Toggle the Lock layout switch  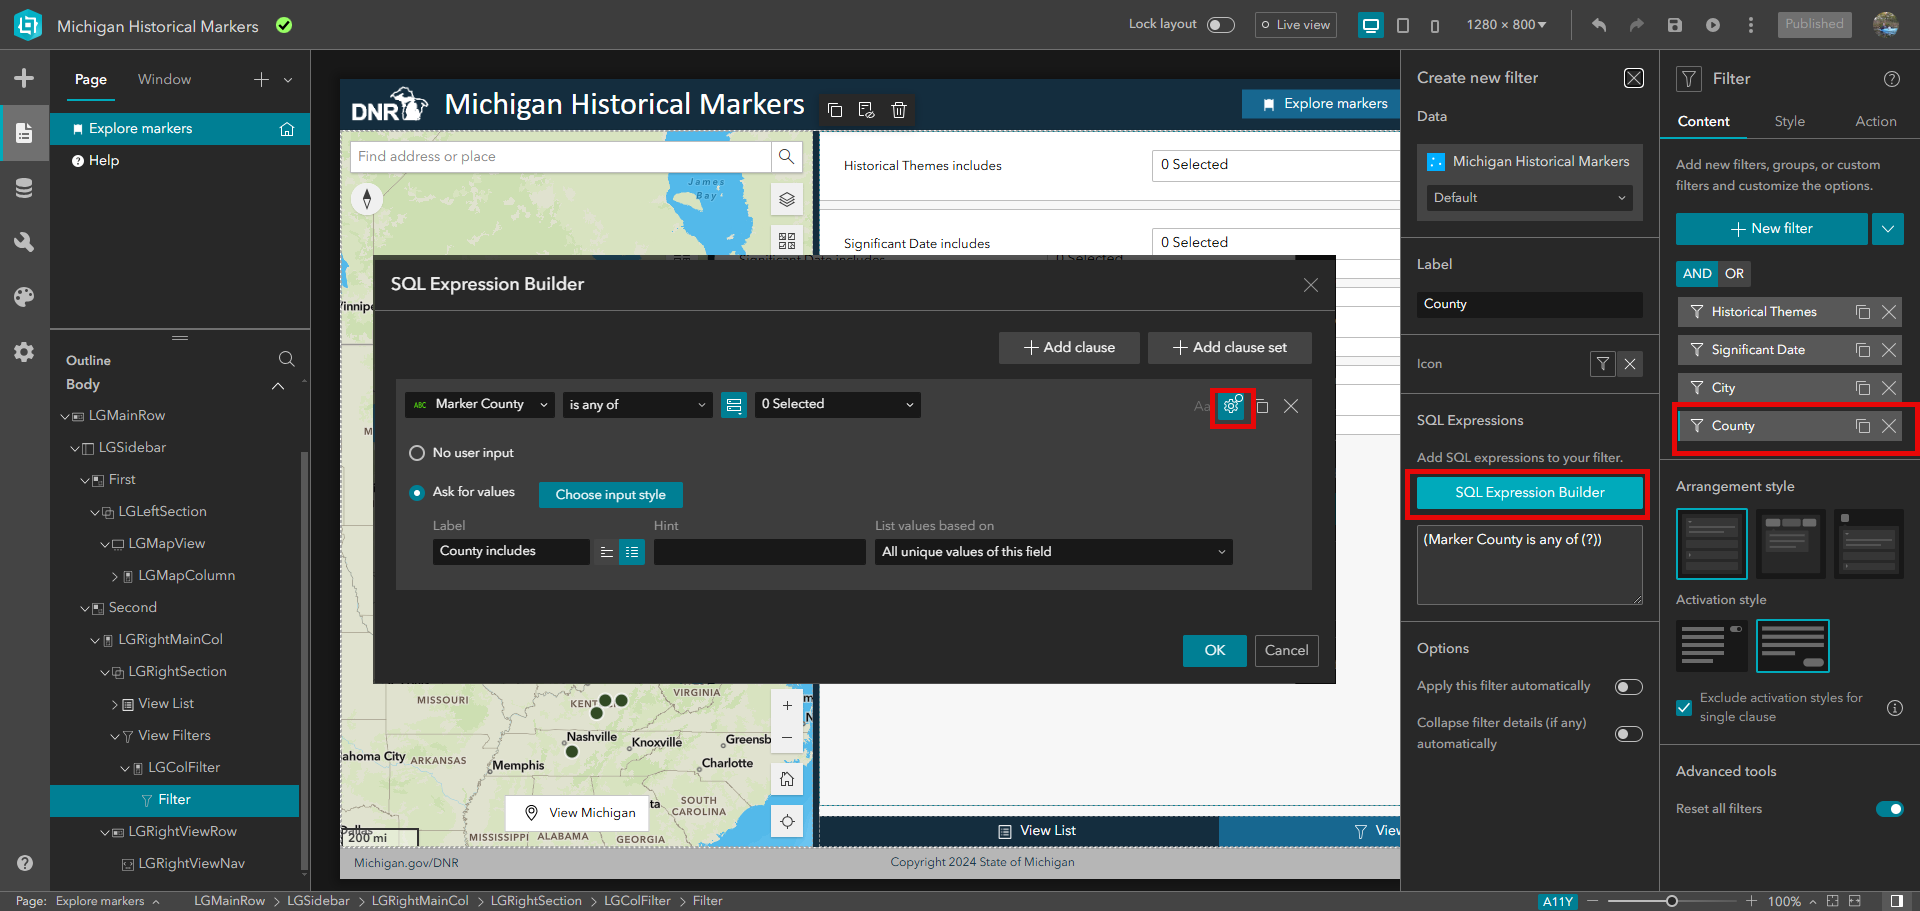click(x=1220, y=25)
